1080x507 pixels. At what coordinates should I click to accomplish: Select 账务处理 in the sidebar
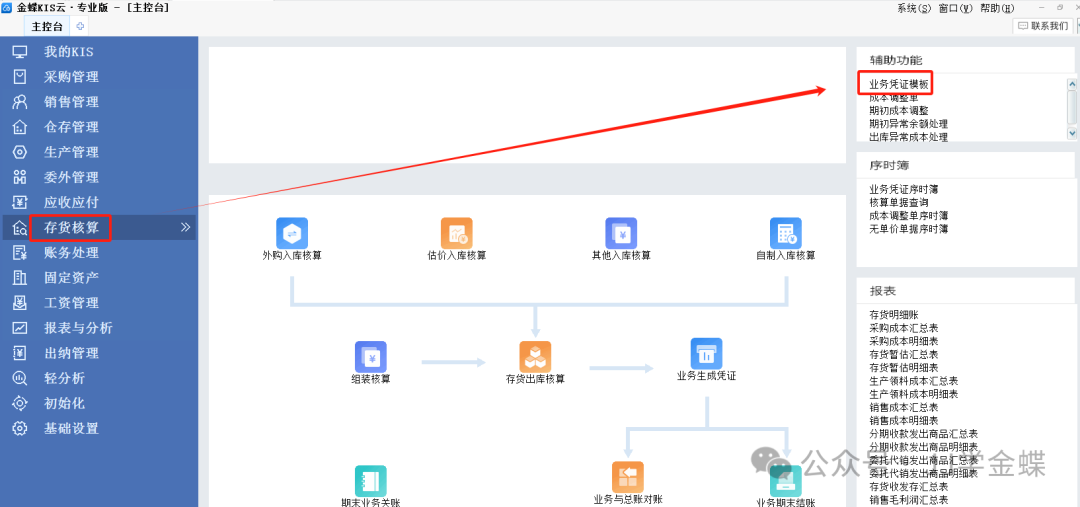point(71,252)
